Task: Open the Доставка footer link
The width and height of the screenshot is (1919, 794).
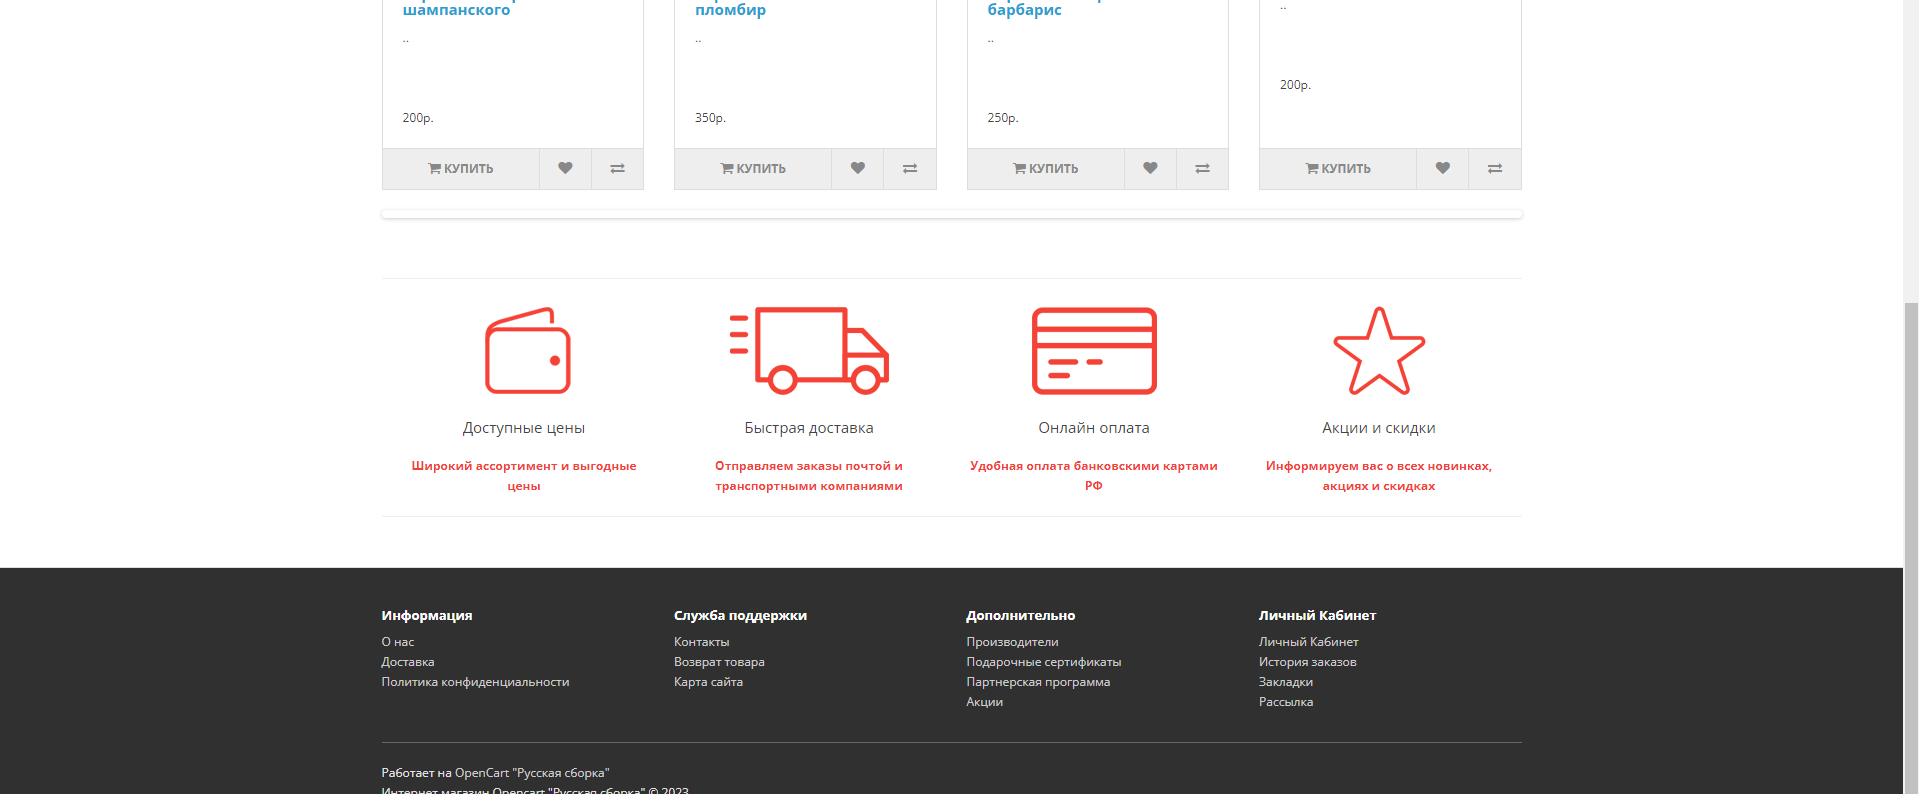Action: pos(408,662)
